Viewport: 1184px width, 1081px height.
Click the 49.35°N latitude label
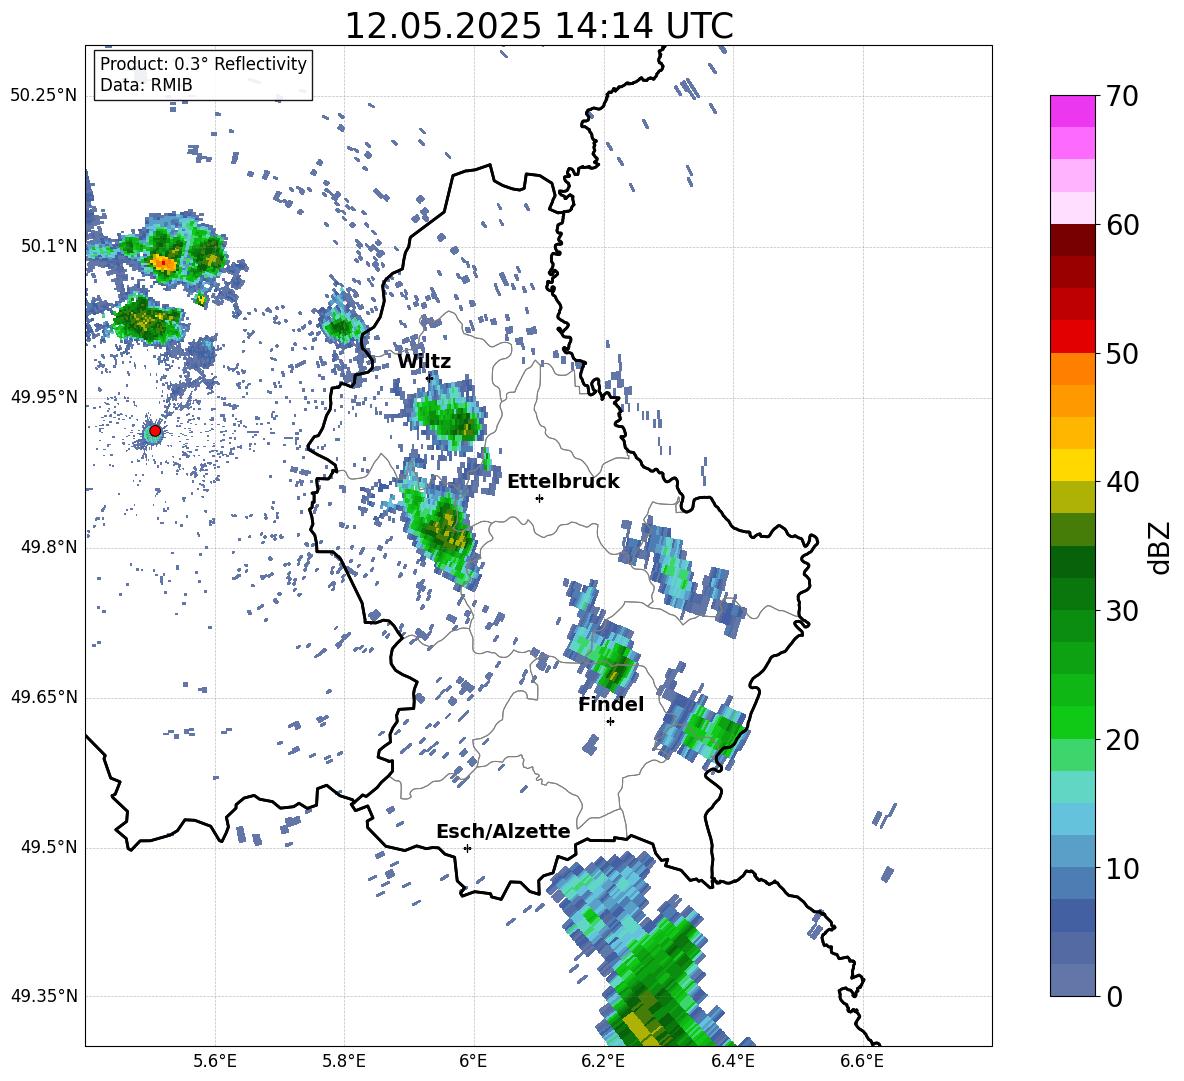click(x=44, y=996)
